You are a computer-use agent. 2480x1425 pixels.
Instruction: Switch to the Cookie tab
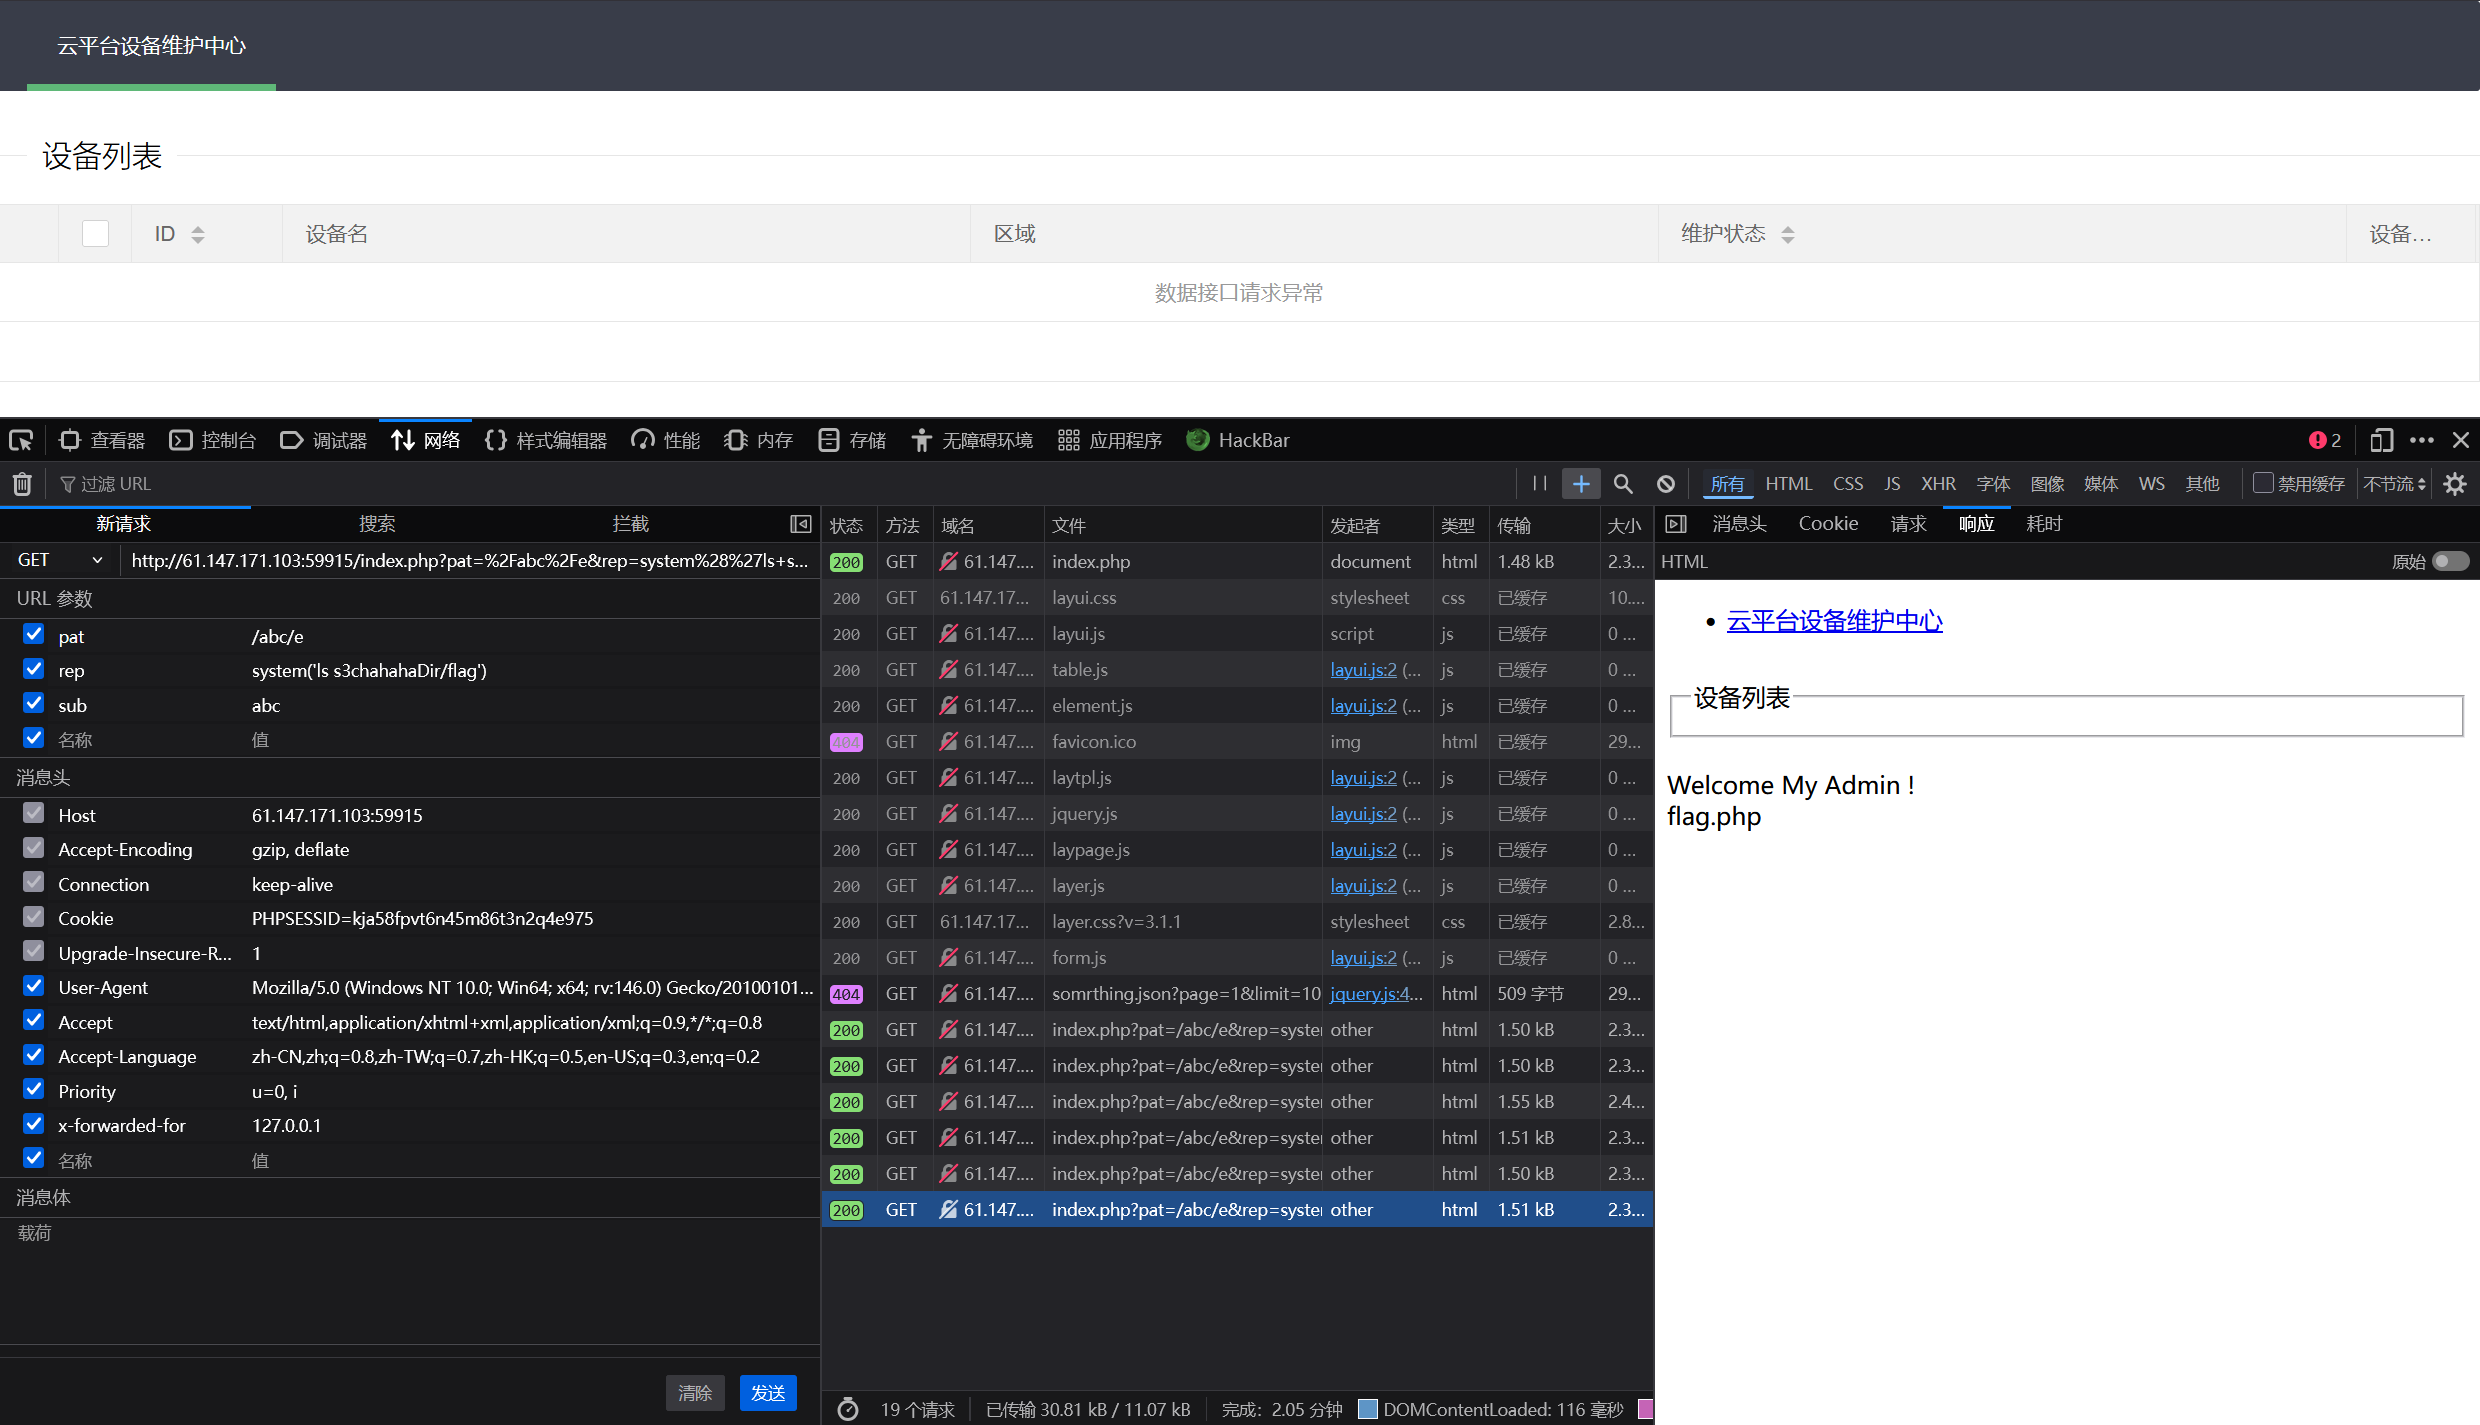1827,524
